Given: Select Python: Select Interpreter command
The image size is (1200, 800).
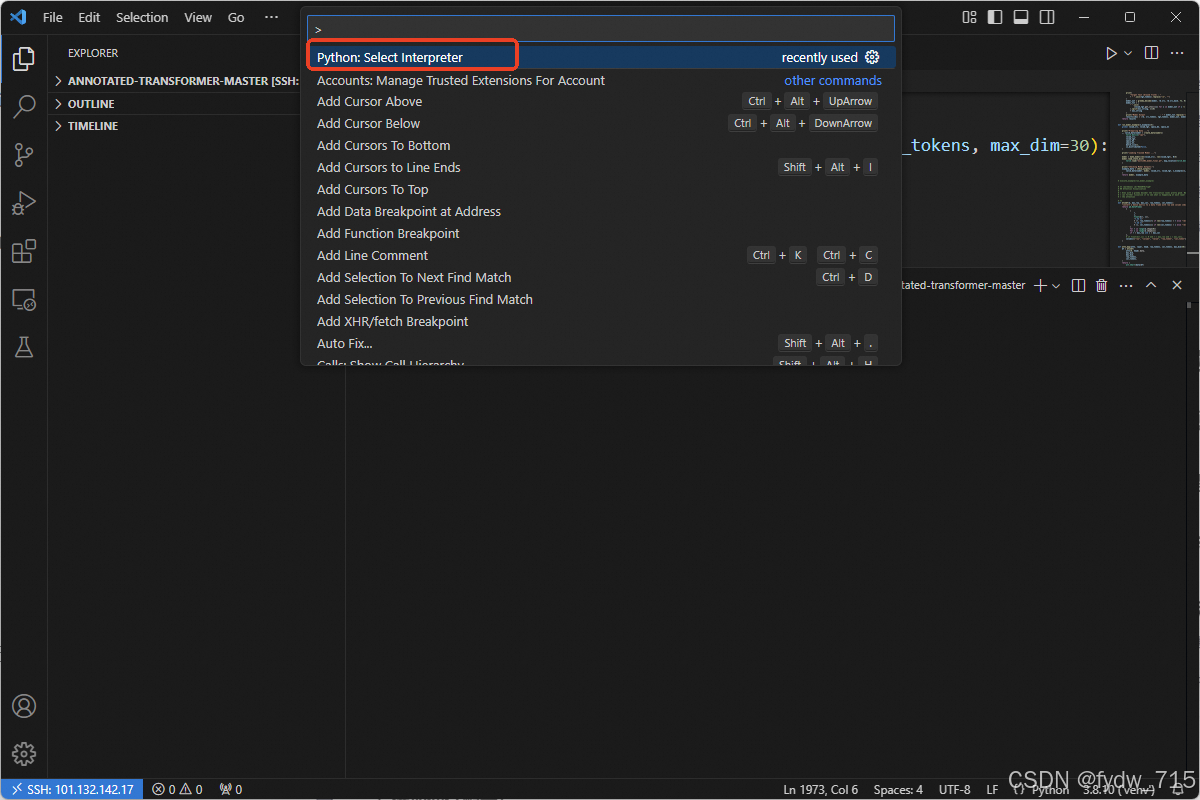Looking at the screenshot, I should click(601, 57).
